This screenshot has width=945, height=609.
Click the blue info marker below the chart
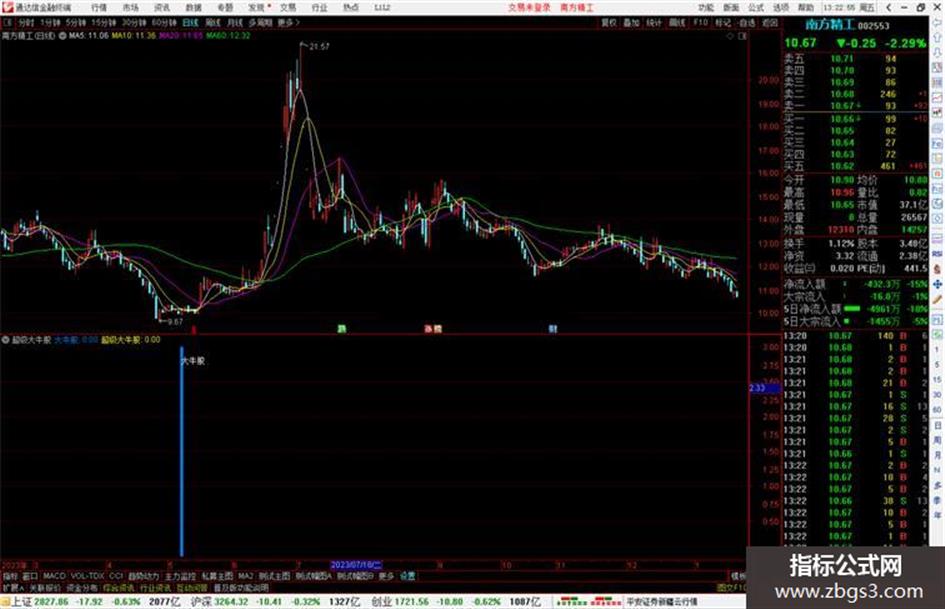[553, 329]
